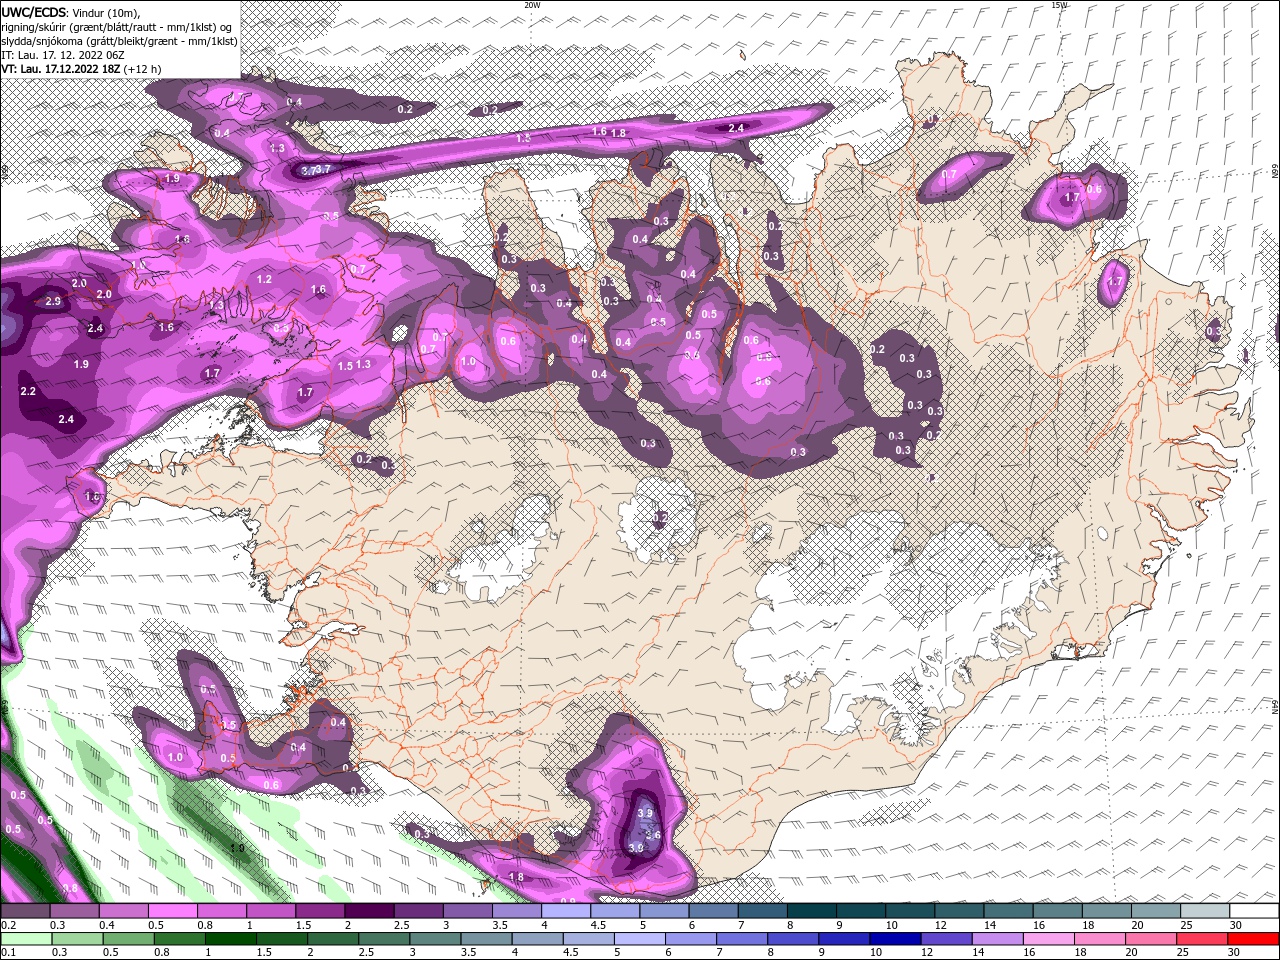Click the 'VT: Lau. 17.12.2022 18Z' valid time
Image resolution: width=1280 pixels, height=960 pixels.
pyautogui.click(x=61, y=70)
